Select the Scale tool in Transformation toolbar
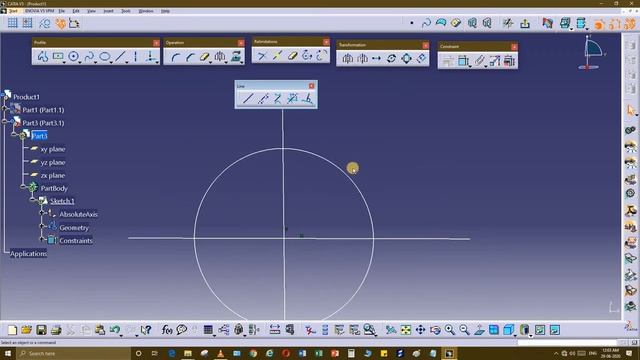Image resolution: width=640 pixels, height=360 pixels. (407, 59)
